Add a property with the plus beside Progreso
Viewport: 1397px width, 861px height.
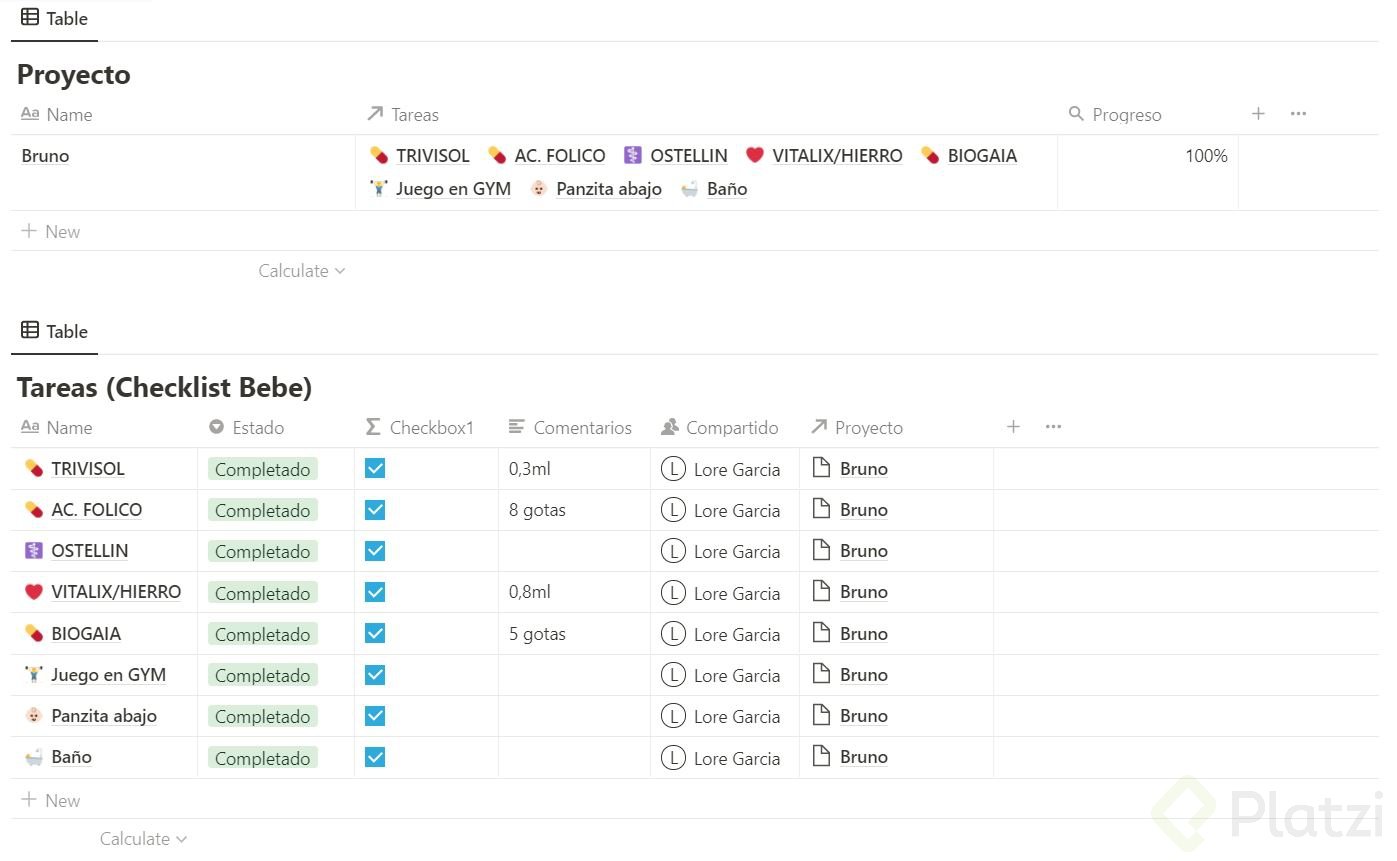click(1258, 114)
